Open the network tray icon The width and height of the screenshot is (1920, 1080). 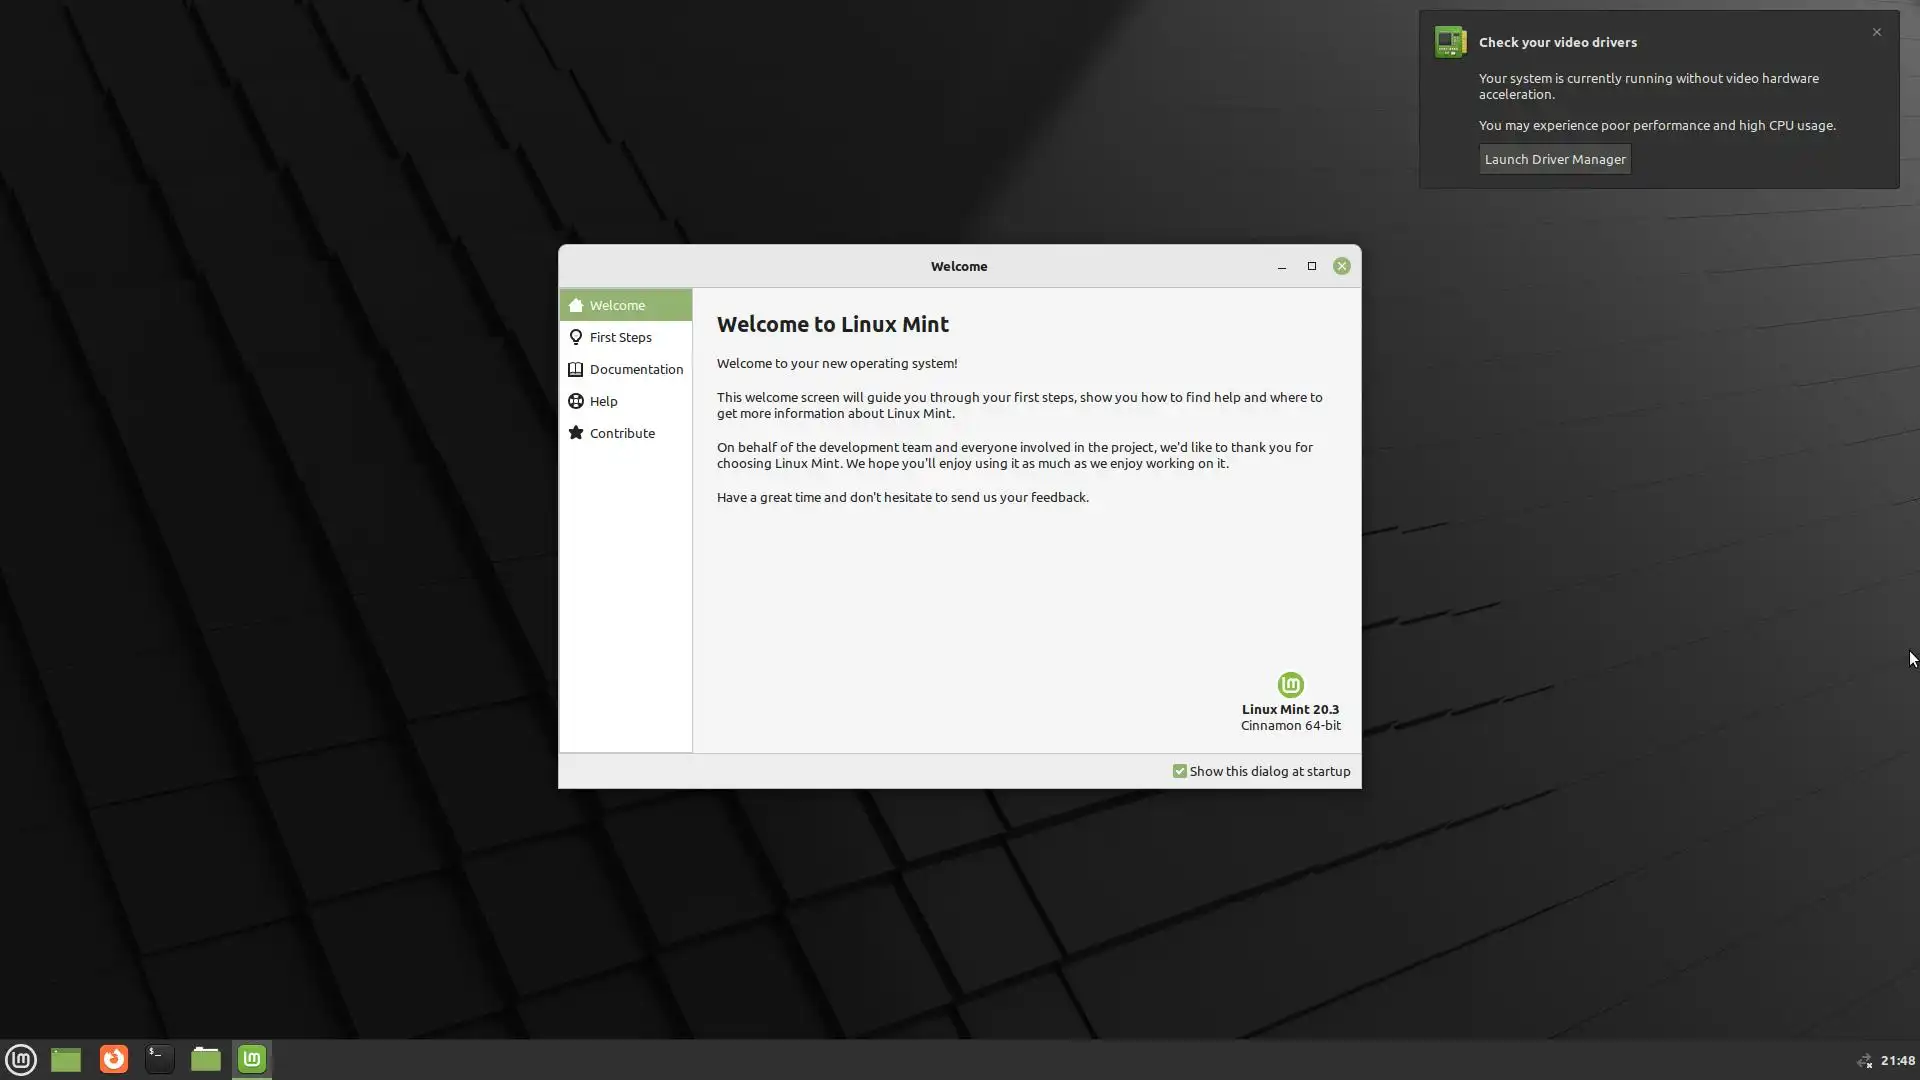pyautogui.click(x=1864, y=1061)
